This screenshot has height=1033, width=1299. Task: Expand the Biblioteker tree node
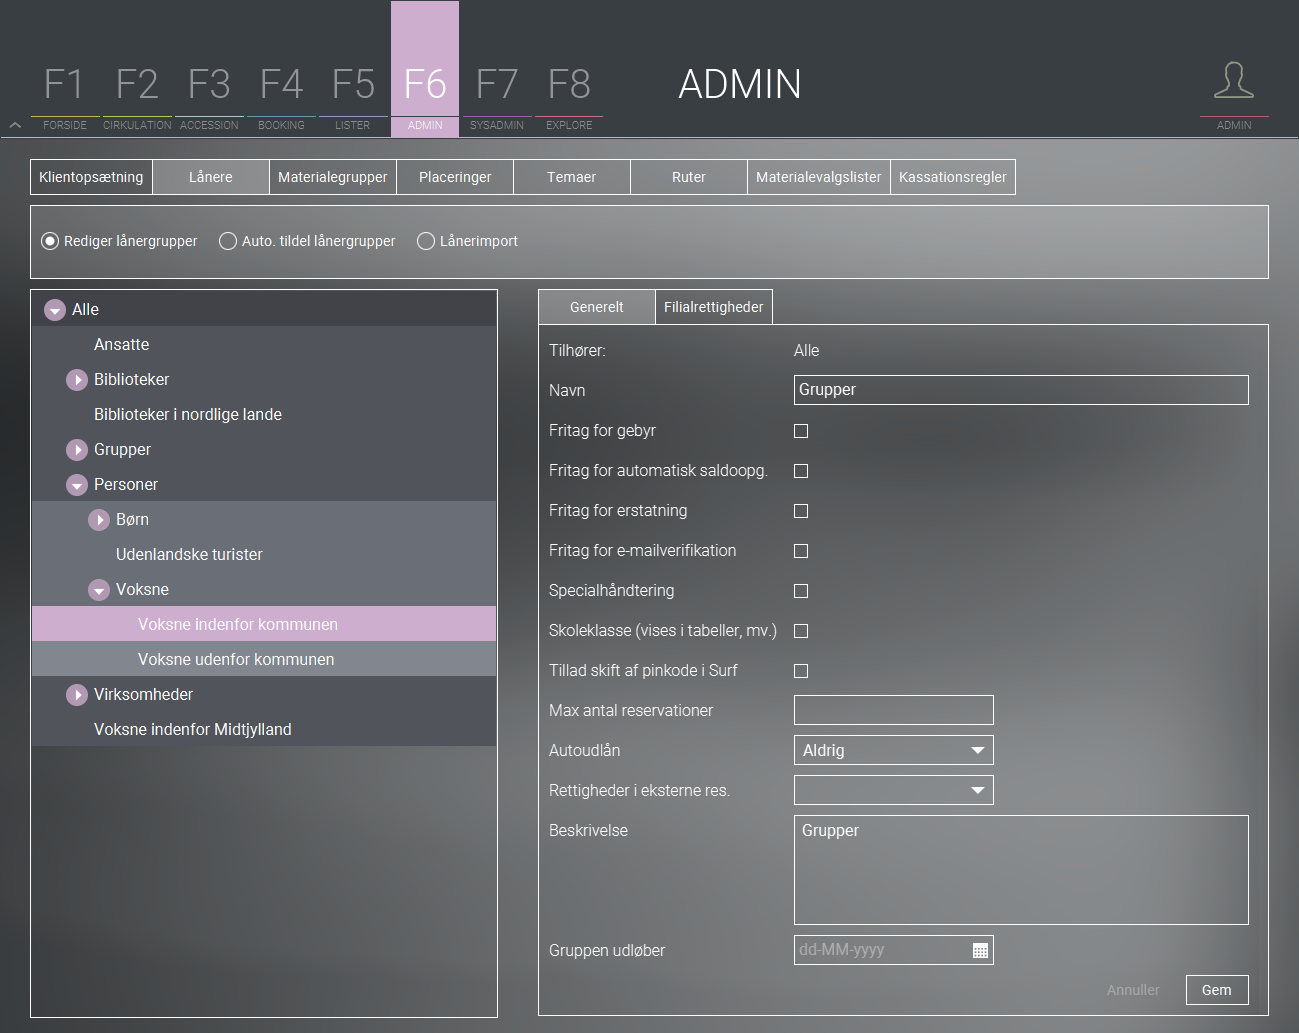click(77, 380)
